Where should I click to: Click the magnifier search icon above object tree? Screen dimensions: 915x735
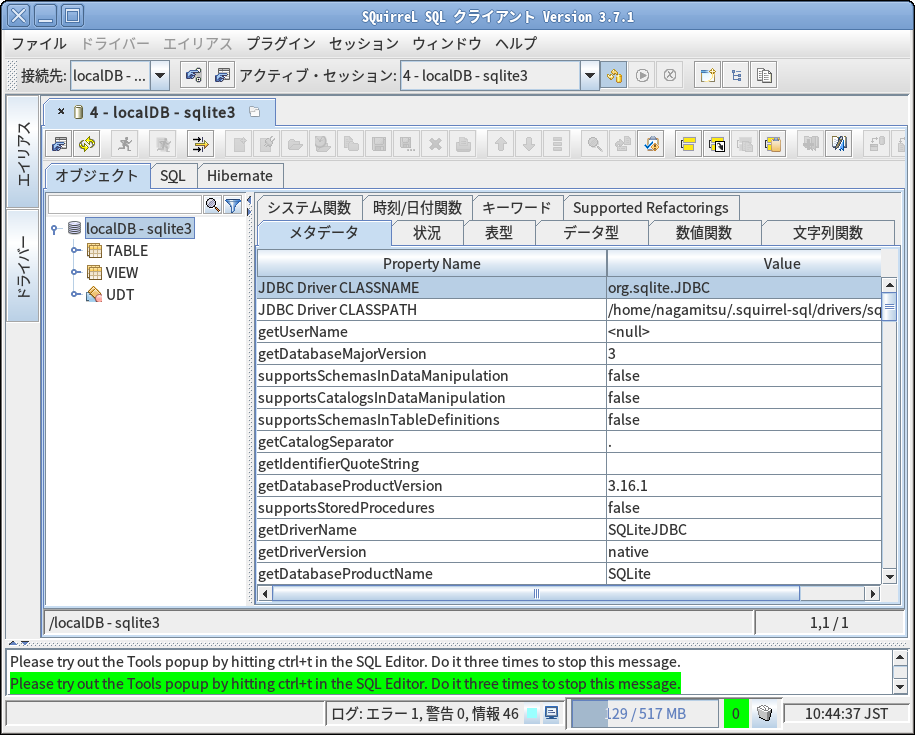[212, 205]
